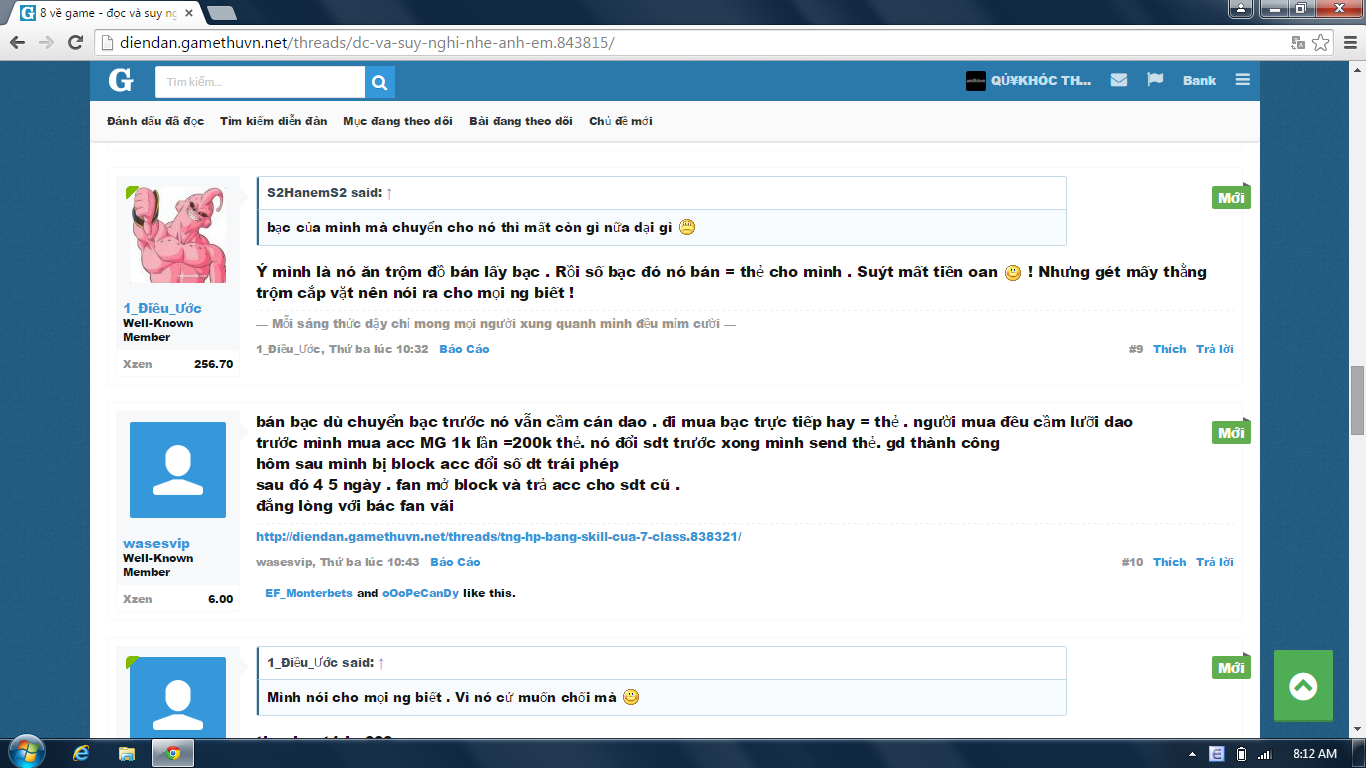Click the user avatar beside QUỶ KHÓC
The height and width of the screenshot is (768, 1366).
pyautogui.click(x=976, y=81)
